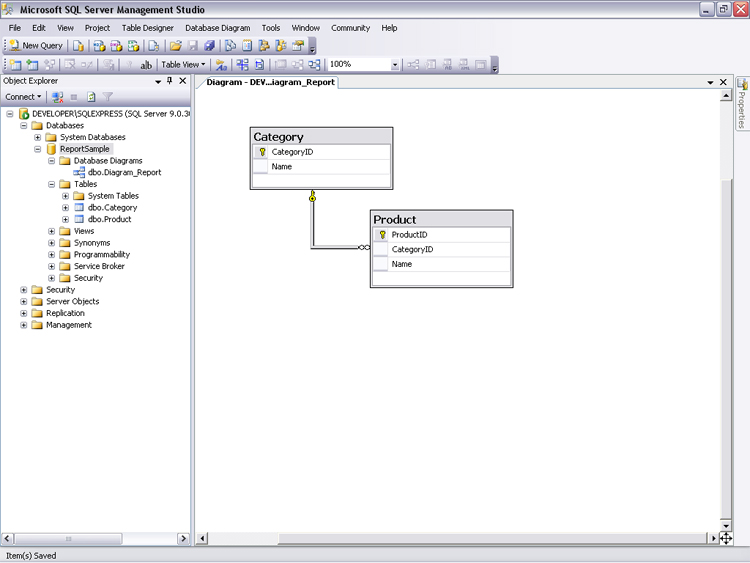Click the Category table title bar
The height and width of the screenshot is (563, 750).
tap(321, 137)
